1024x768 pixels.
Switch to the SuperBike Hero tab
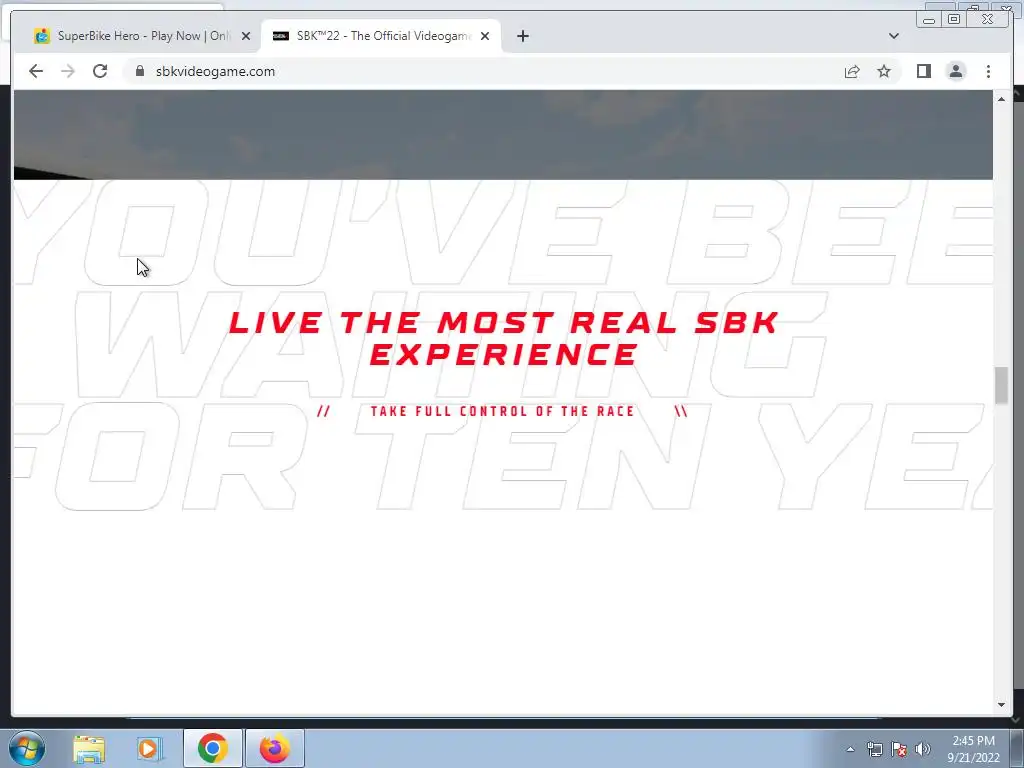coord(135,36)
